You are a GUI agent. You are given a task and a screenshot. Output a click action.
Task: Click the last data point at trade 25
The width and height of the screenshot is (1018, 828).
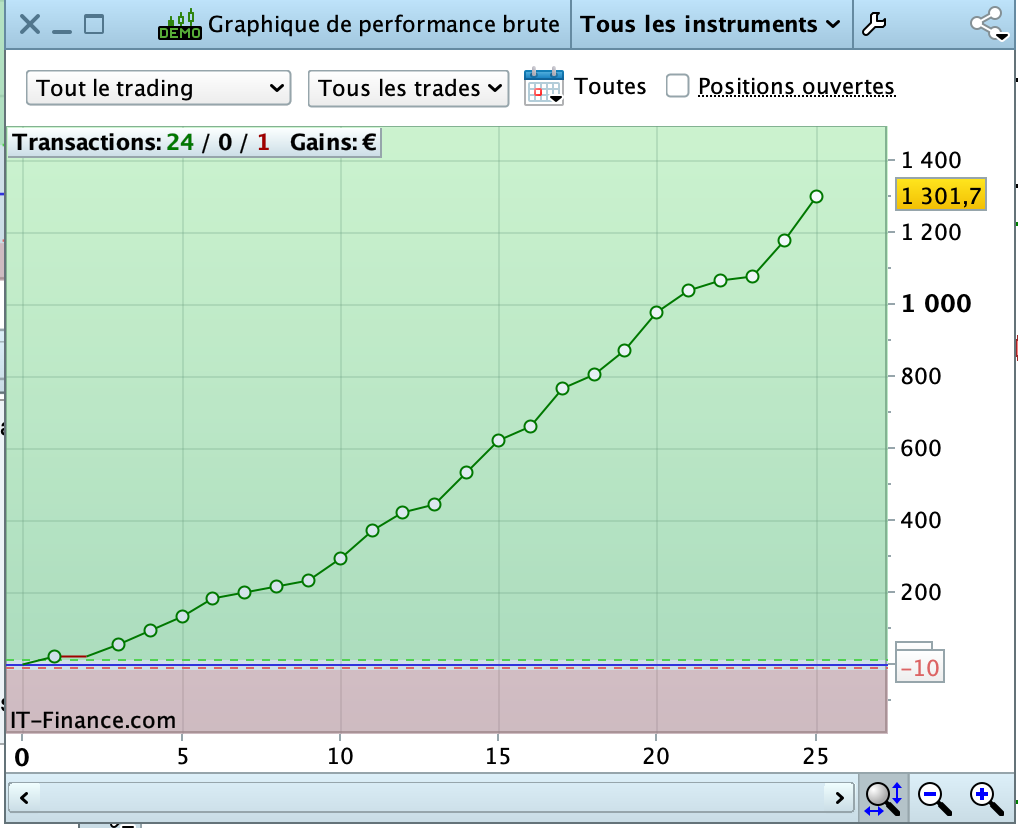click(816, 196)
